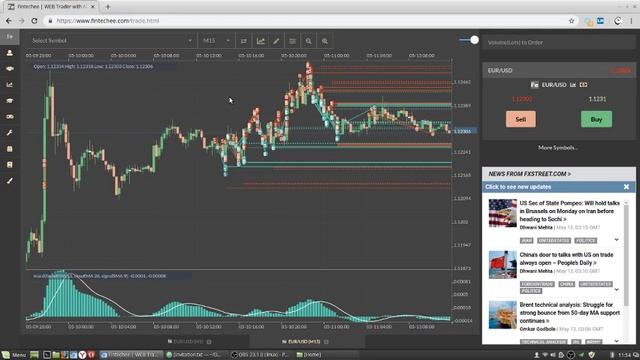Click the Open High Low Close readout
The image size is (640, 360).
coord(93,67)
